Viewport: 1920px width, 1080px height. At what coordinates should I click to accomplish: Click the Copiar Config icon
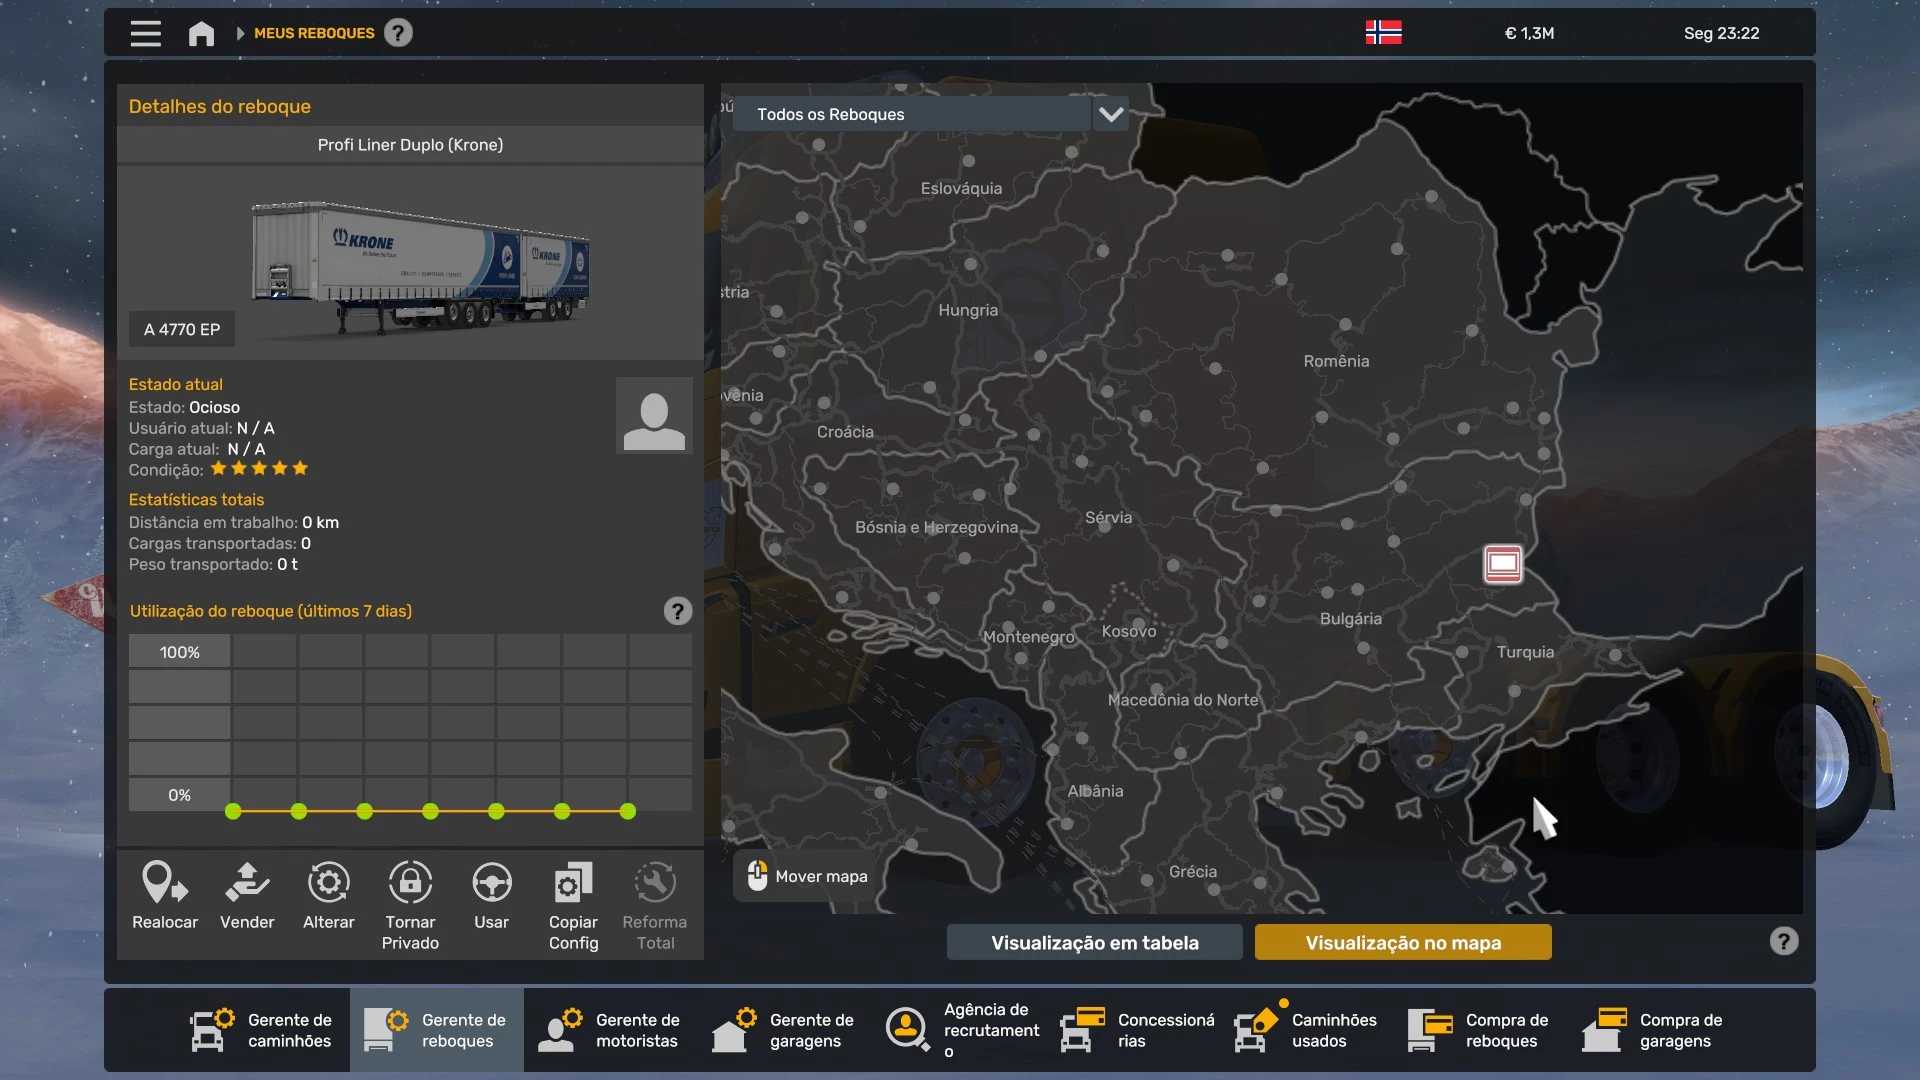(573, 884)
